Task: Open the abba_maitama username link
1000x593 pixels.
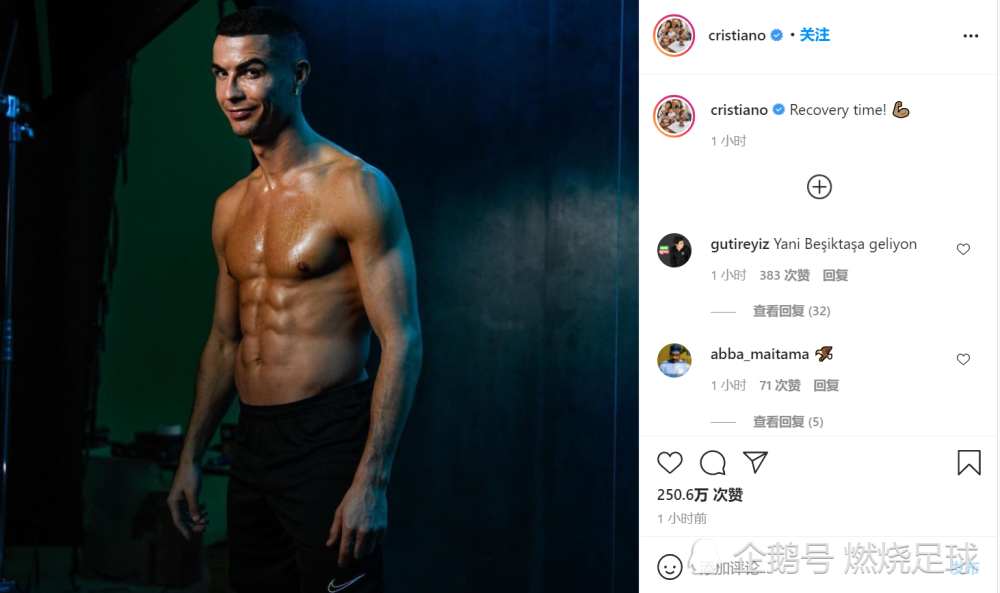Action: (760, 355)
